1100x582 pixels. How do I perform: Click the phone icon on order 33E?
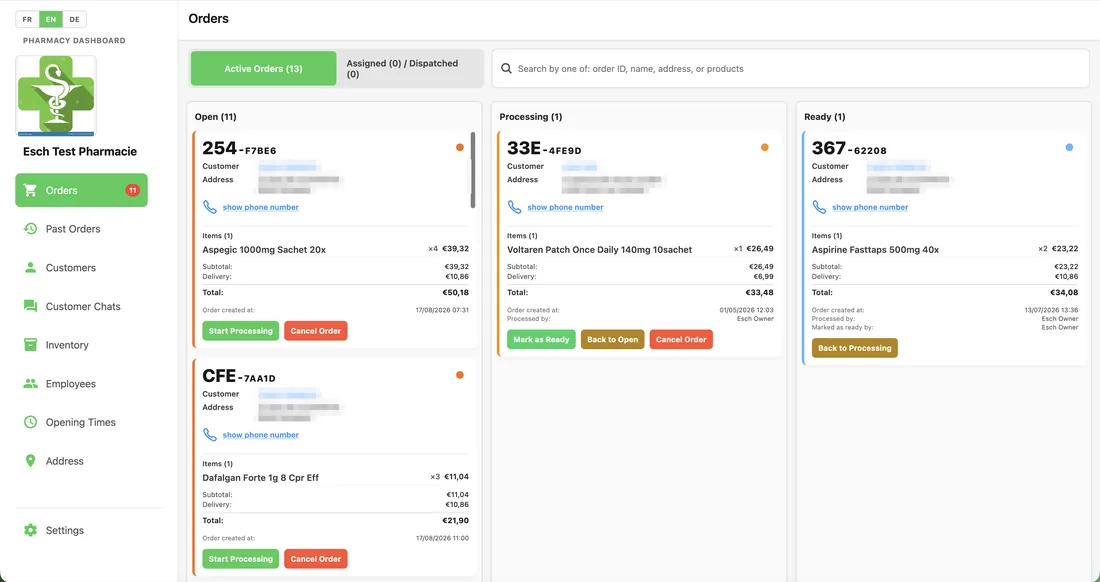pyautogui.click(x=514, y=207)
